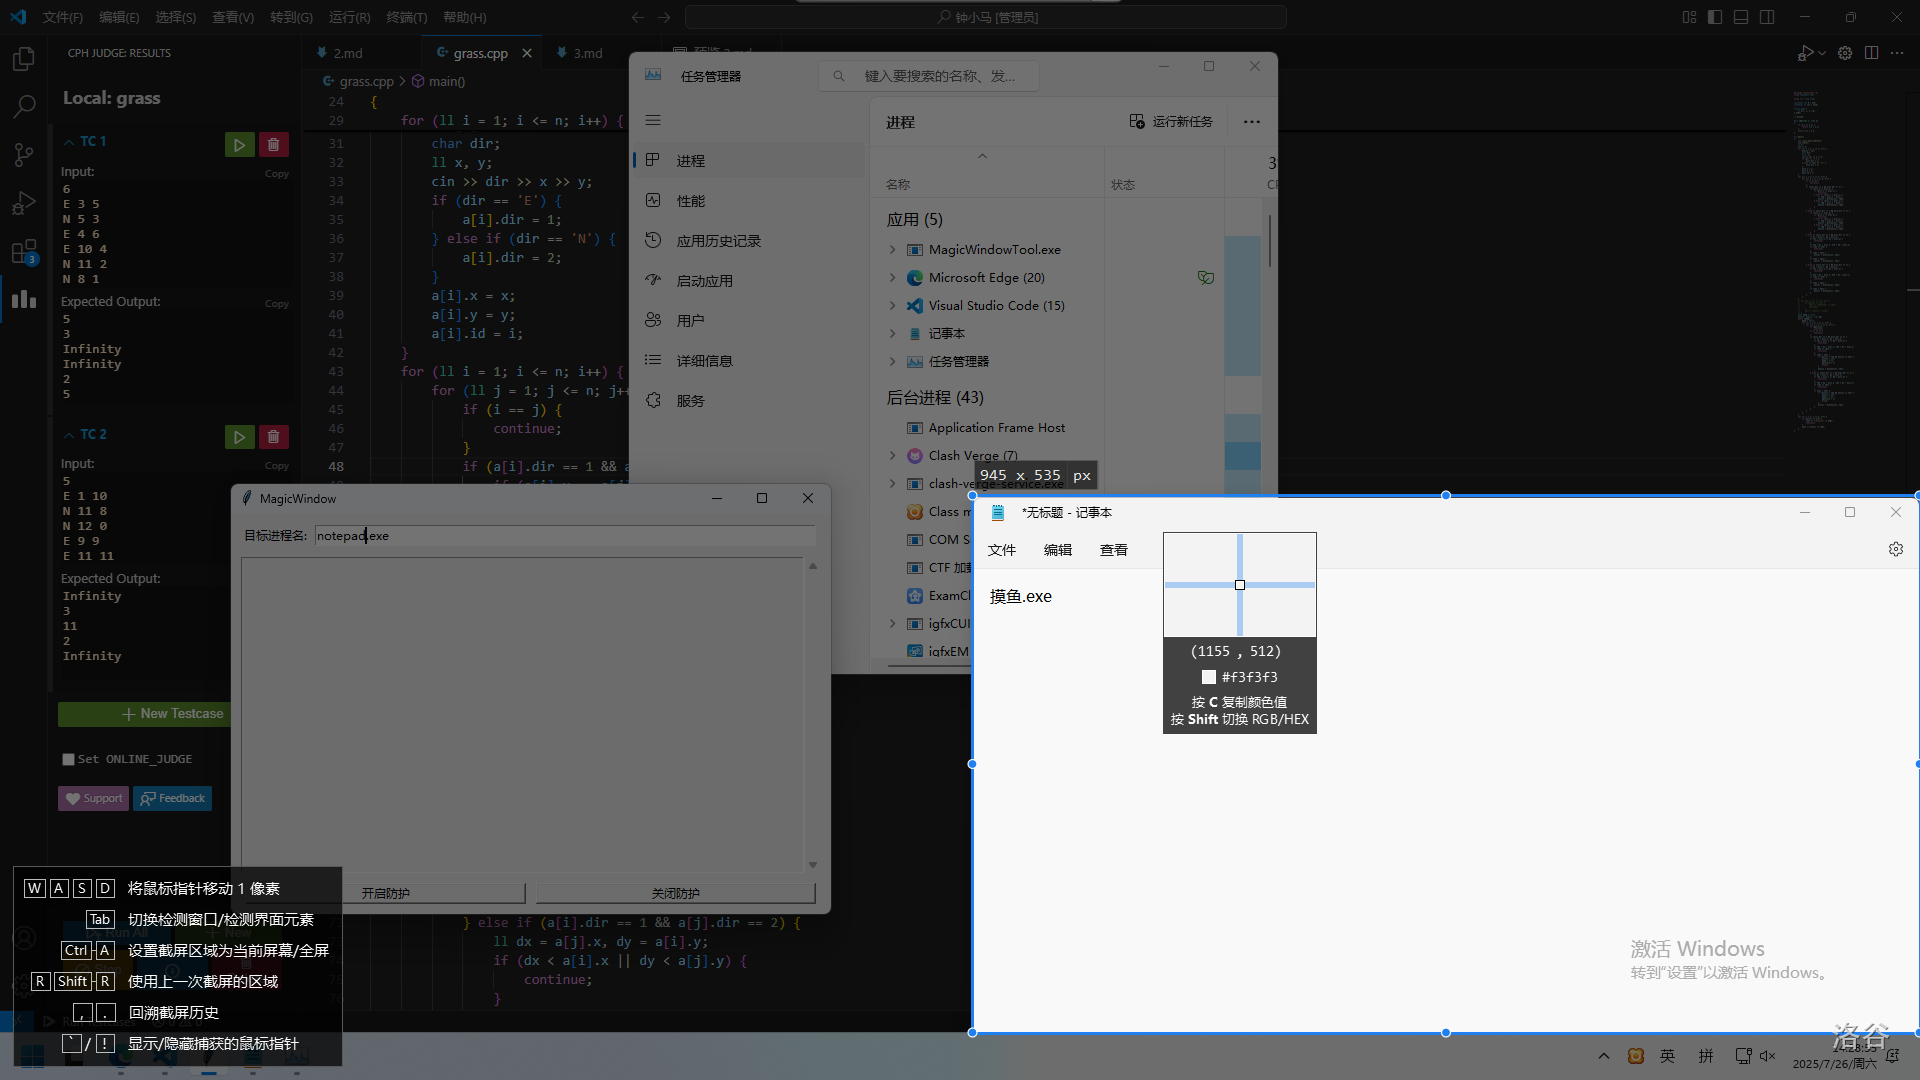
Task: Open Notepad 编辑 menu
Action: (x=1057, y=550)
